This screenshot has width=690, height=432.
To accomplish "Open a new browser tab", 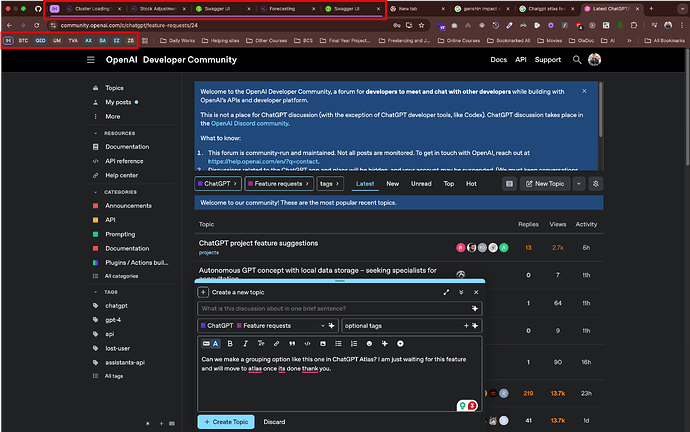I will pyautogui.click(x=651, y=8).
